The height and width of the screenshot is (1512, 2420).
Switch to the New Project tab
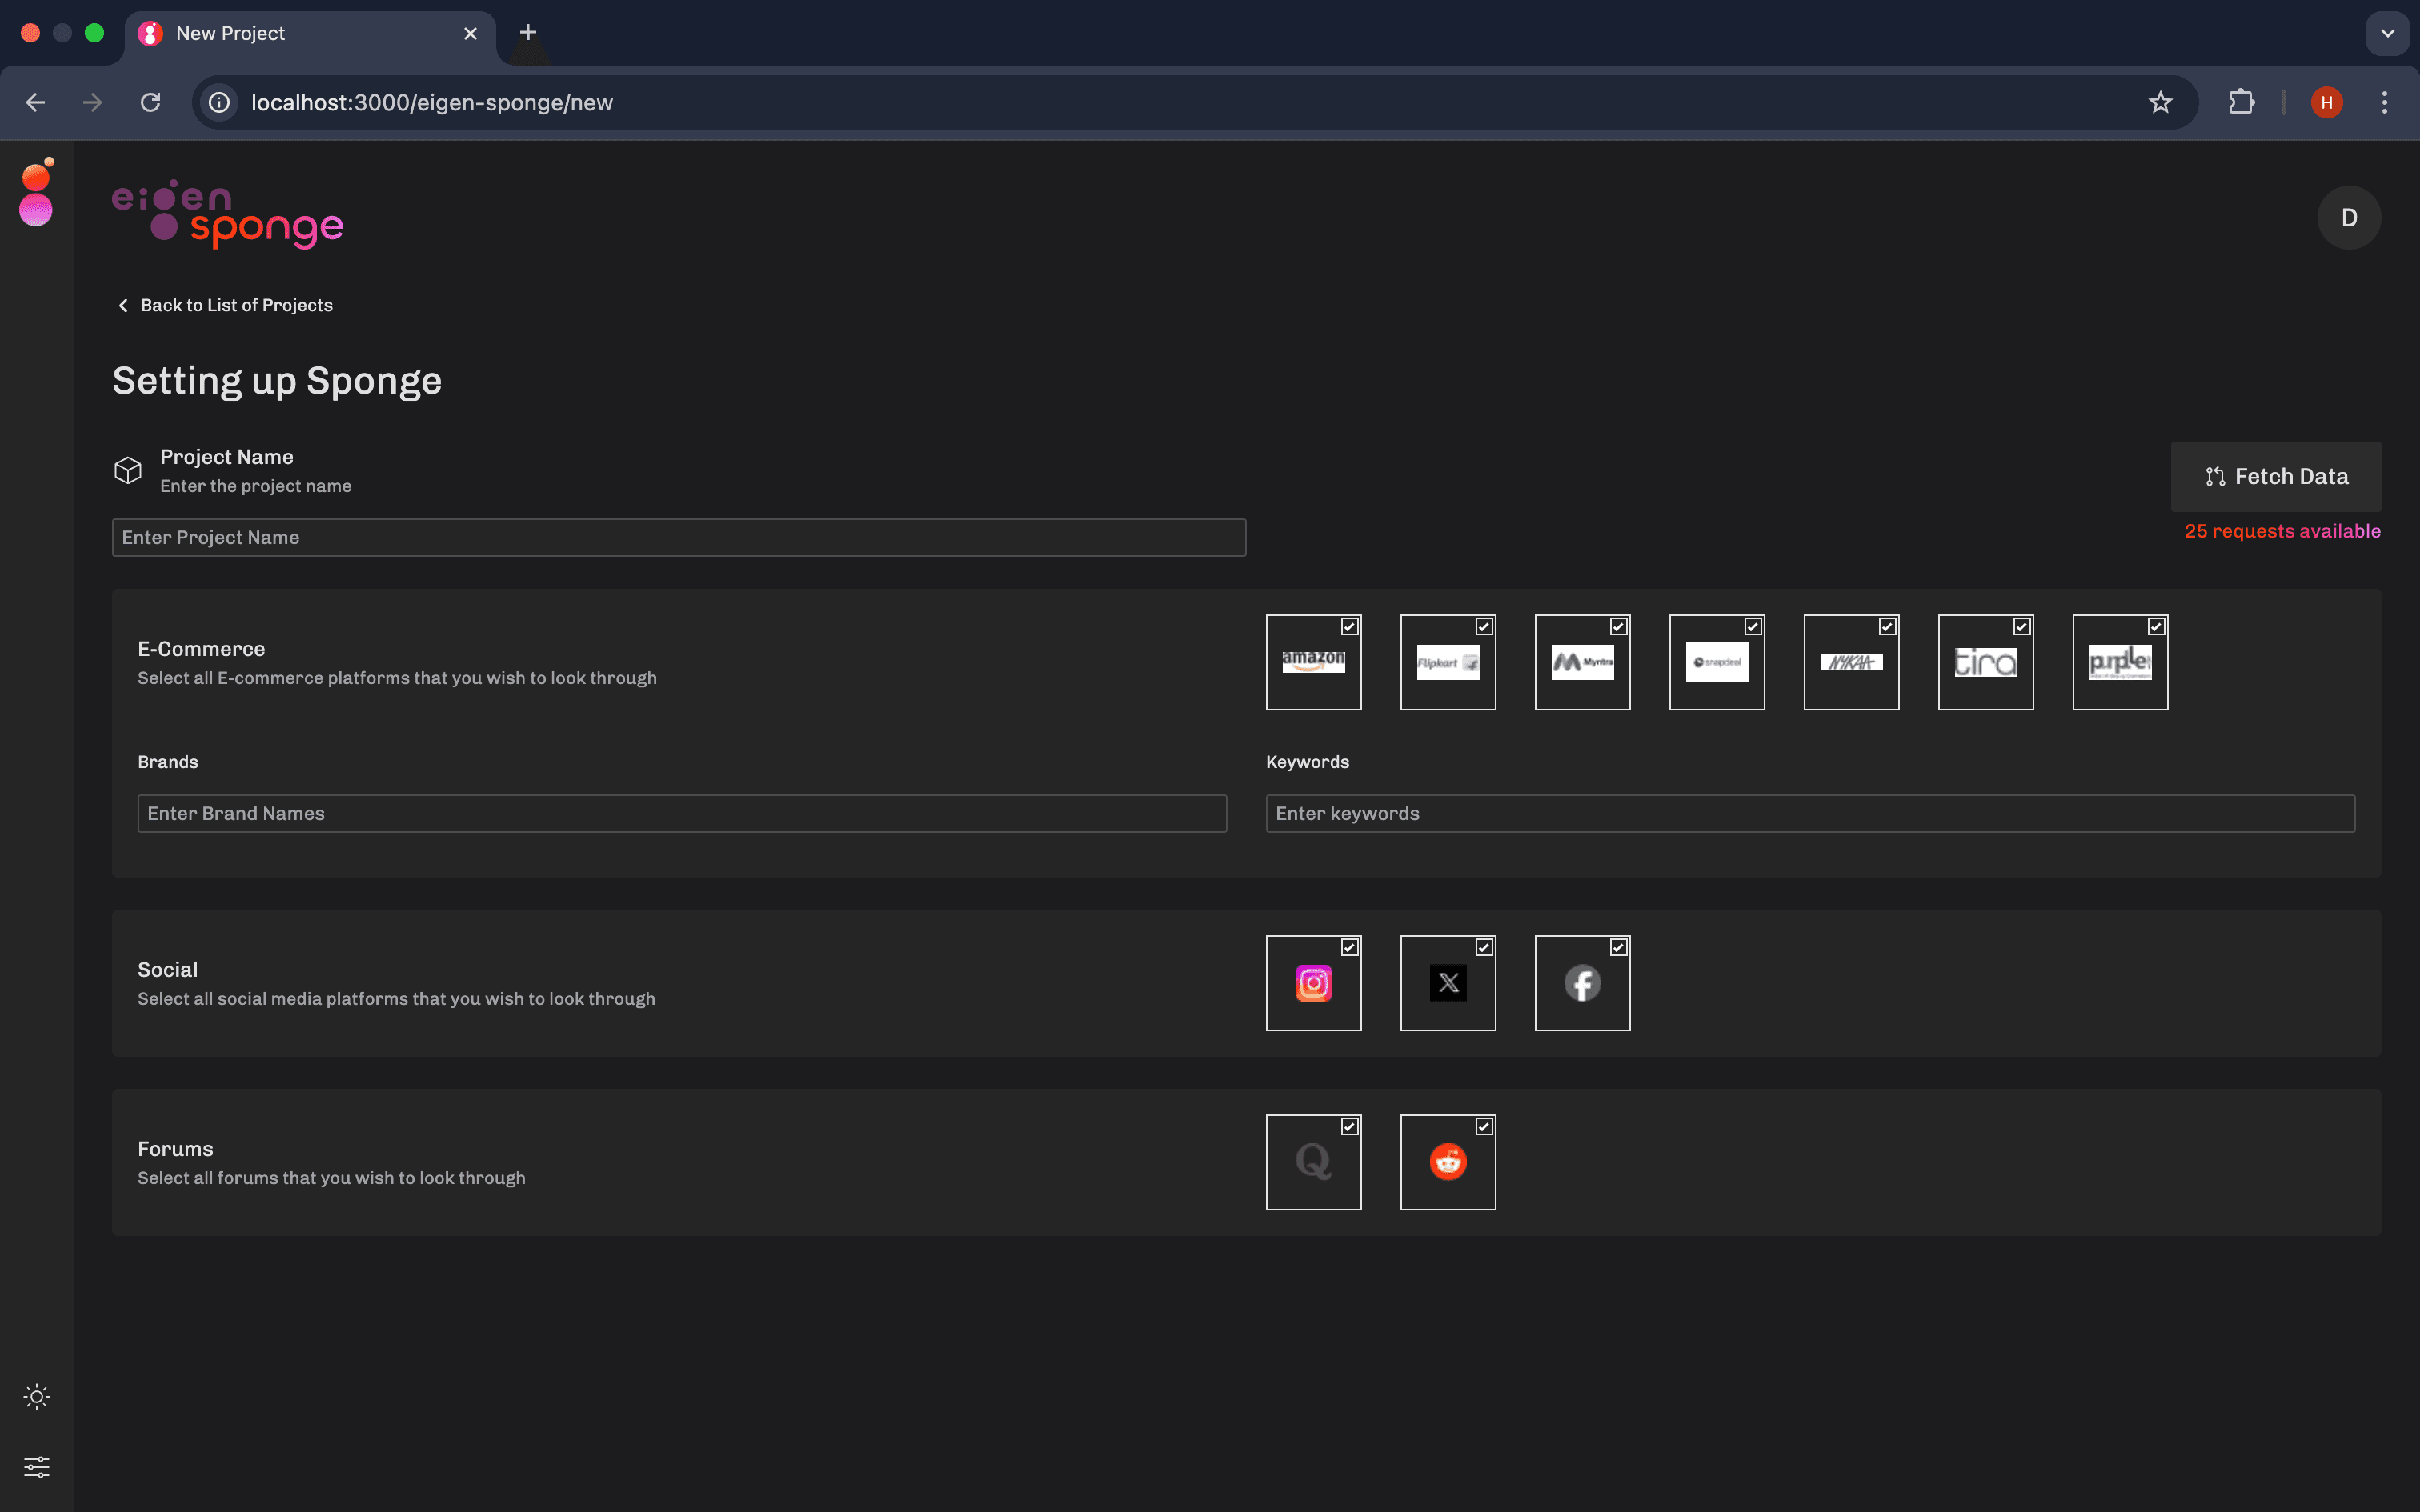(310, 33)
